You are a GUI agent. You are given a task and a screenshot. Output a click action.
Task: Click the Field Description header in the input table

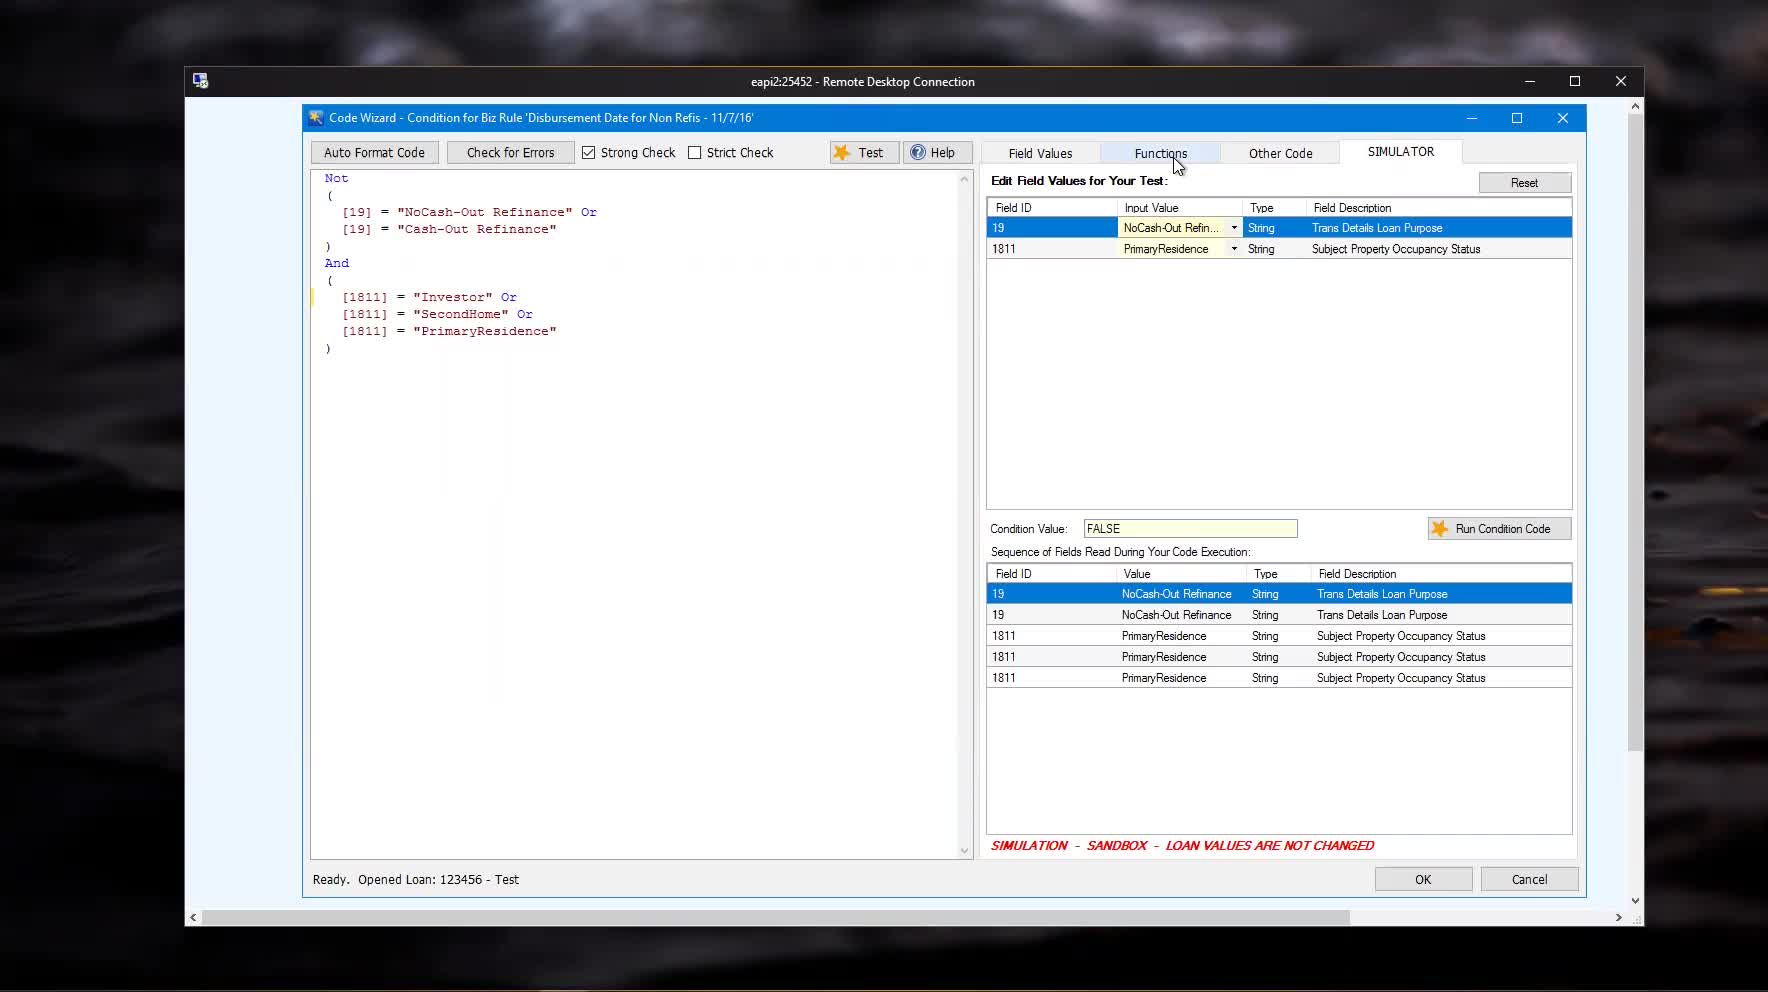coord(1439,208)
